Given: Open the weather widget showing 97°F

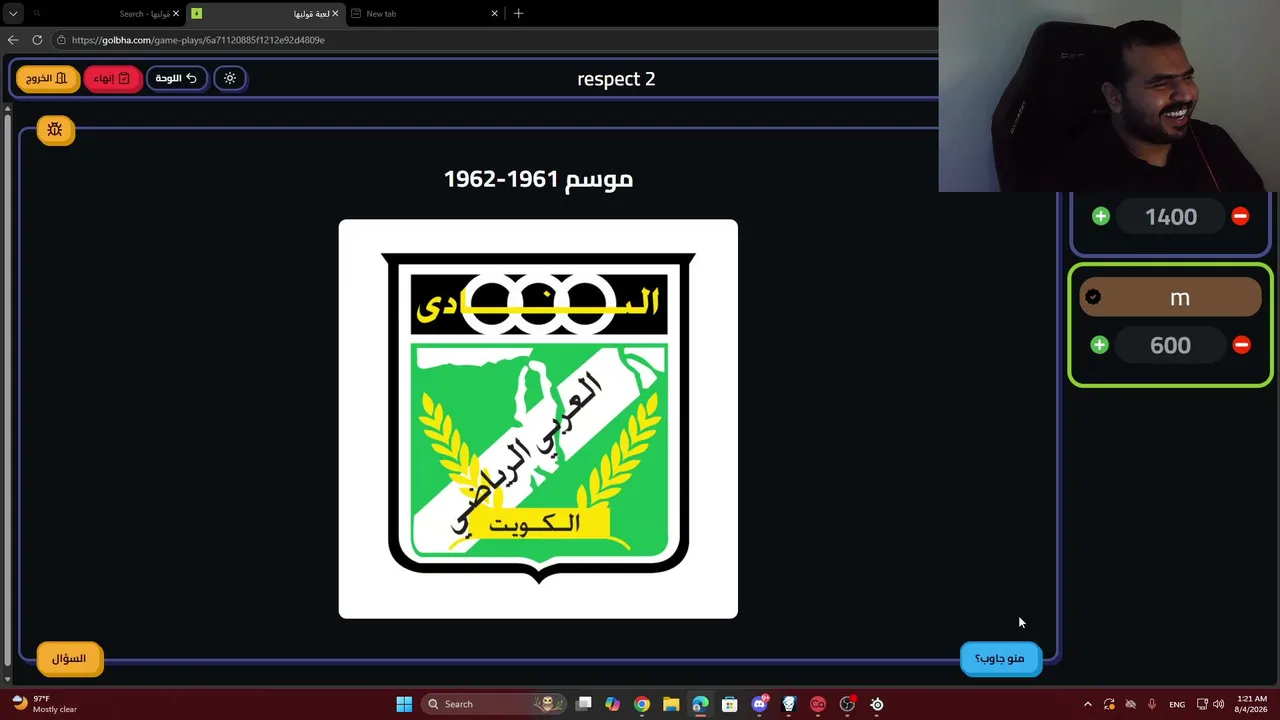Looking at the screenshot, I should pyautogui.click(x=45, y=704).
